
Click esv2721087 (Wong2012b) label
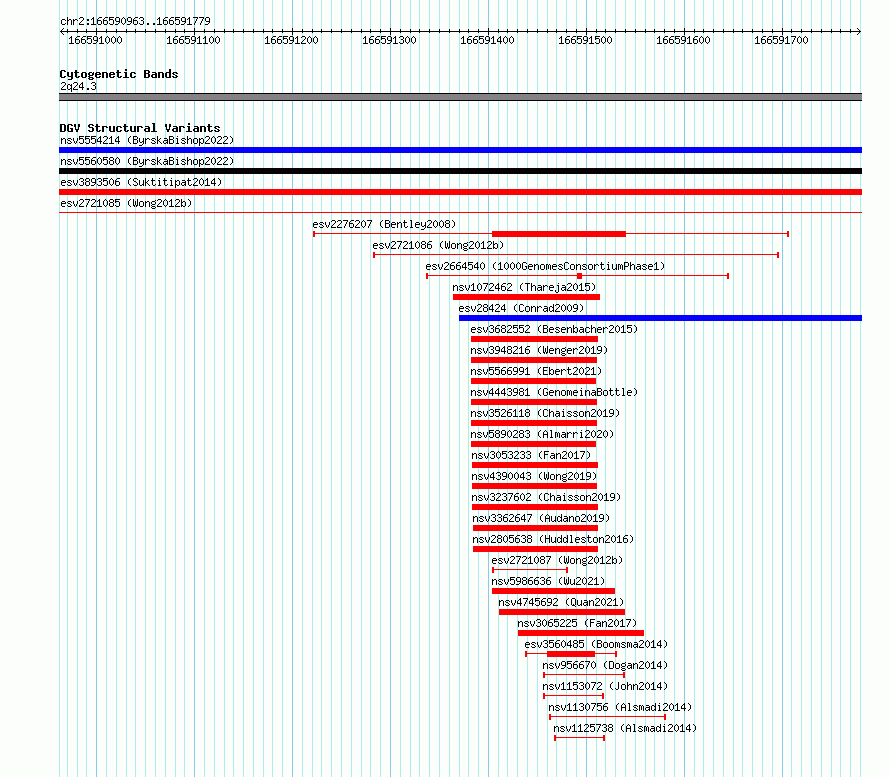point(557,560)
